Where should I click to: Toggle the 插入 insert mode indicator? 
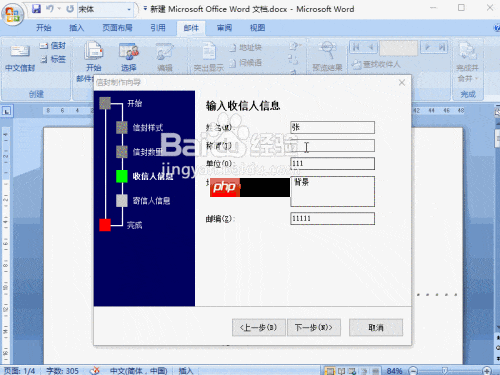186,371
